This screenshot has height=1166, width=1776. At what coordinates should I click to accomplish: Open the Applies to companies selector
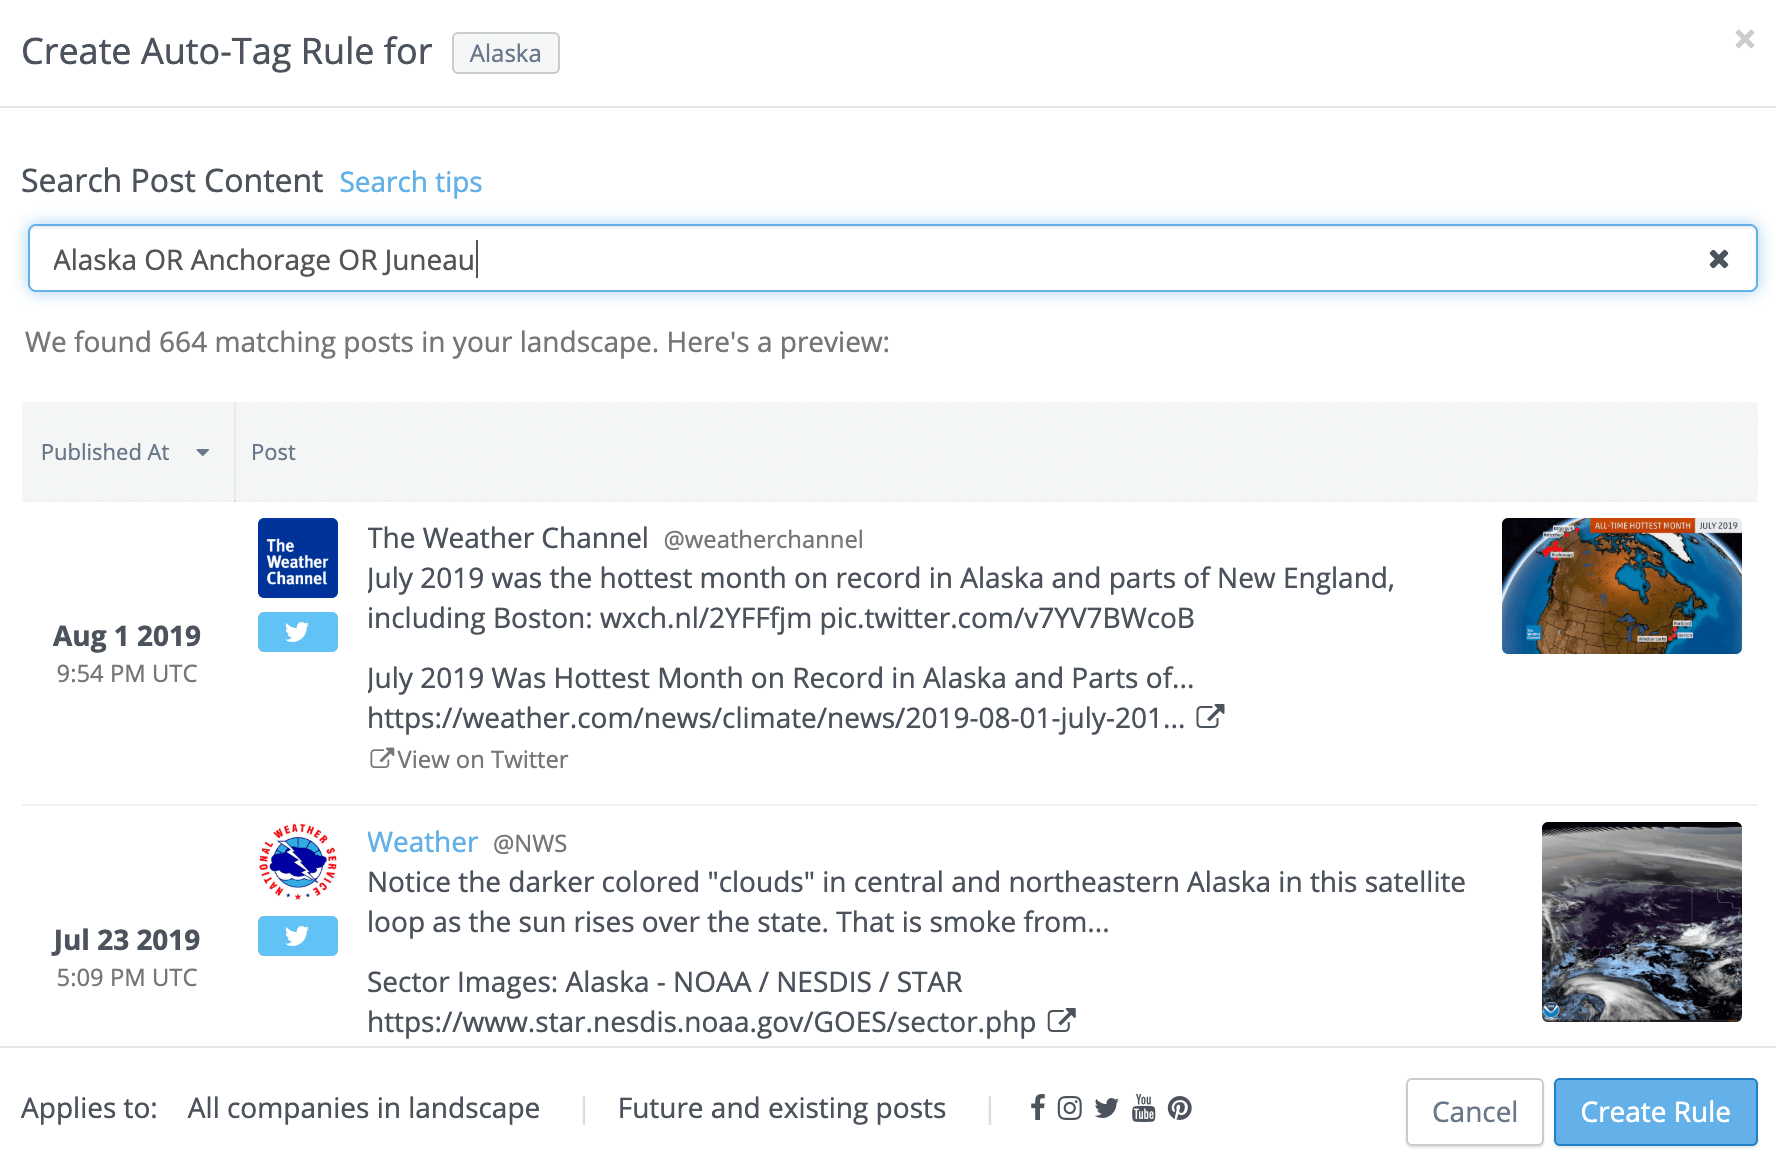364,1108
